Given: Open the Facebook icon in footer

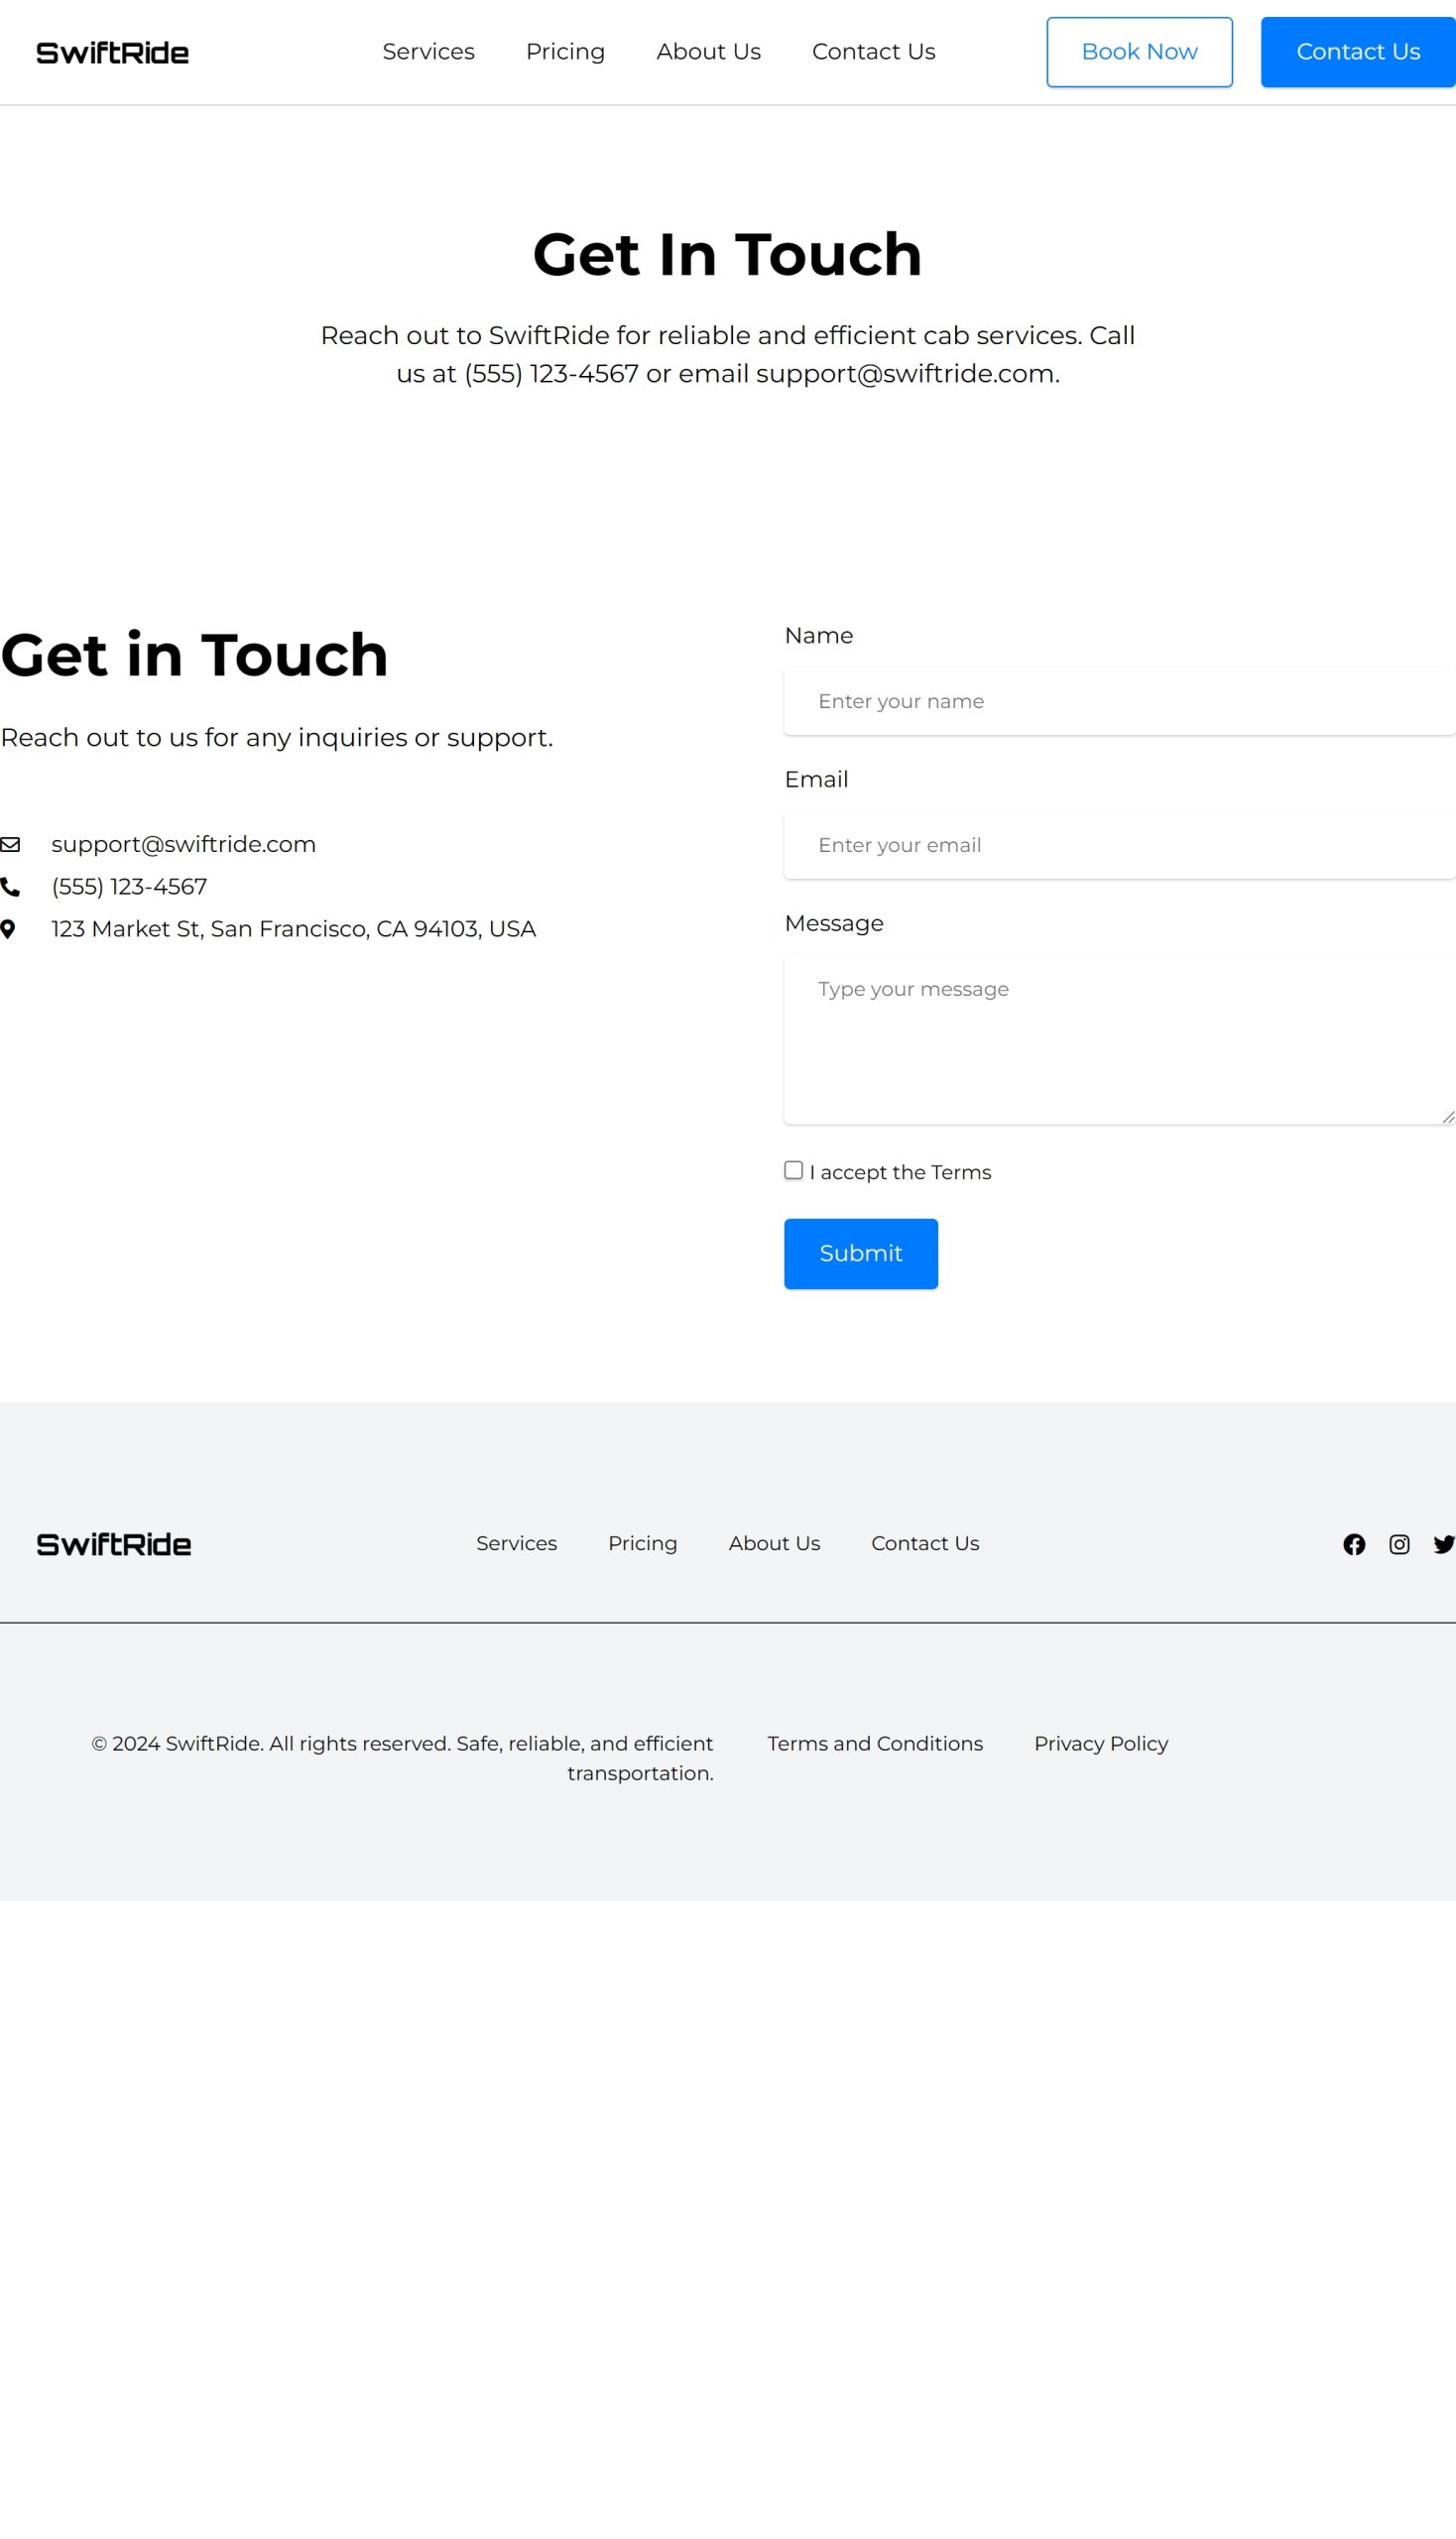Looking at the screenshot, I should (x=1354, y=1544).
